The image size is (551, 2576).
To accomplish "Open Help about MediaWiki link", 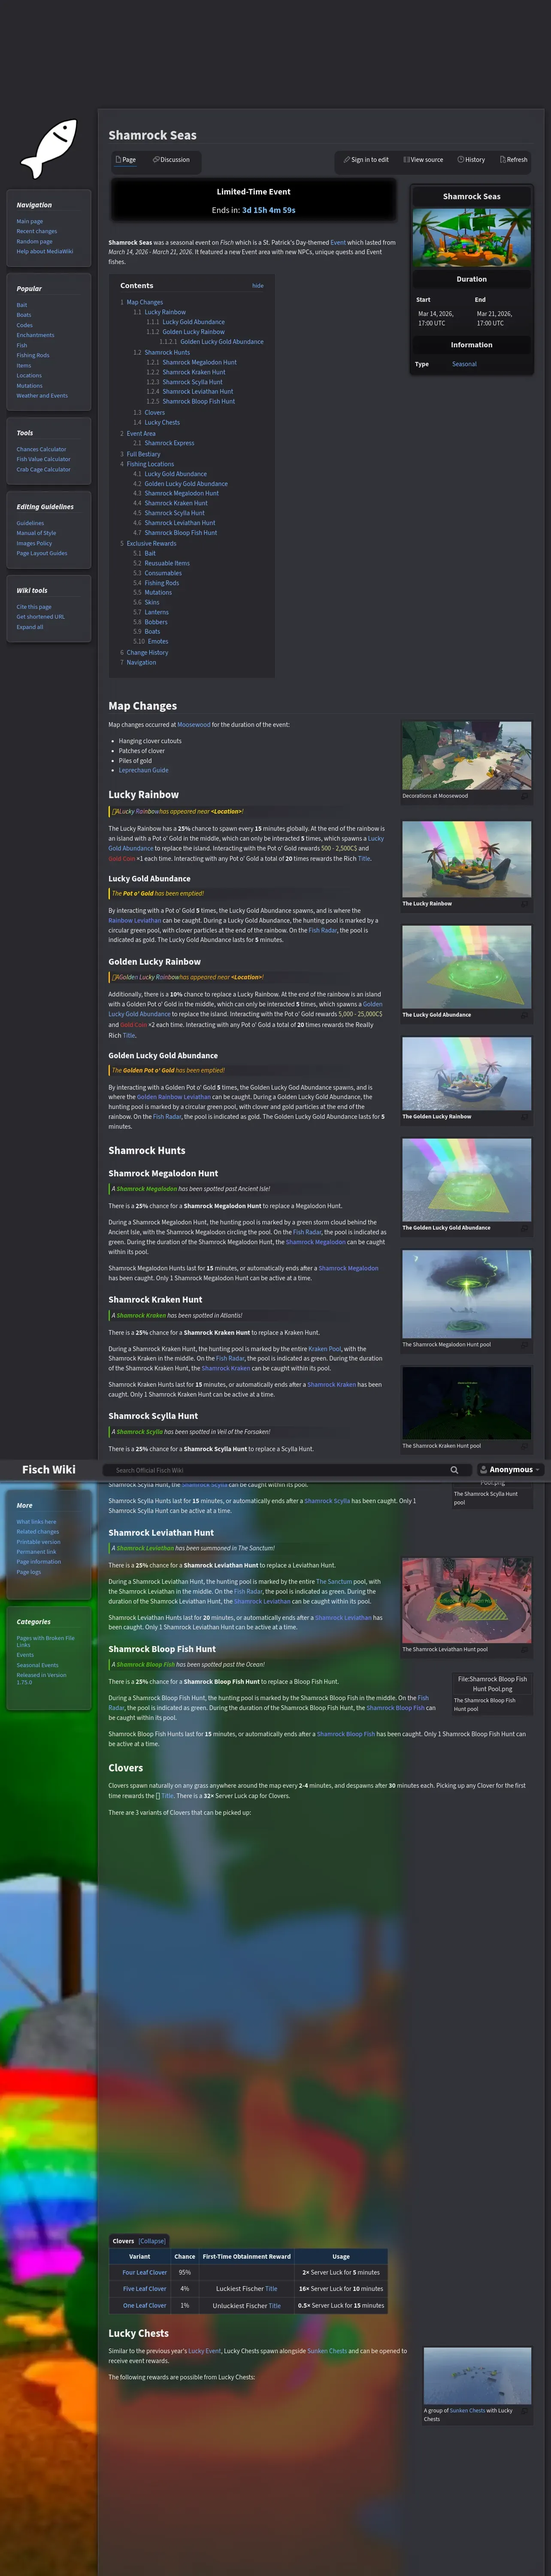I will [x=44, y=252].
